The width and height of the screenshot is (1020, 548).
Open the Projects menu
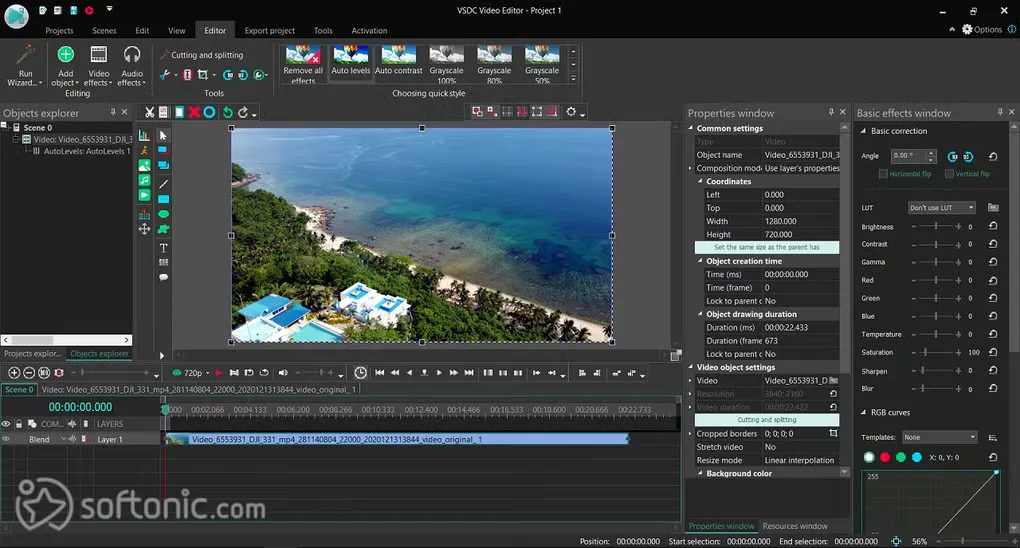[59, 31]
